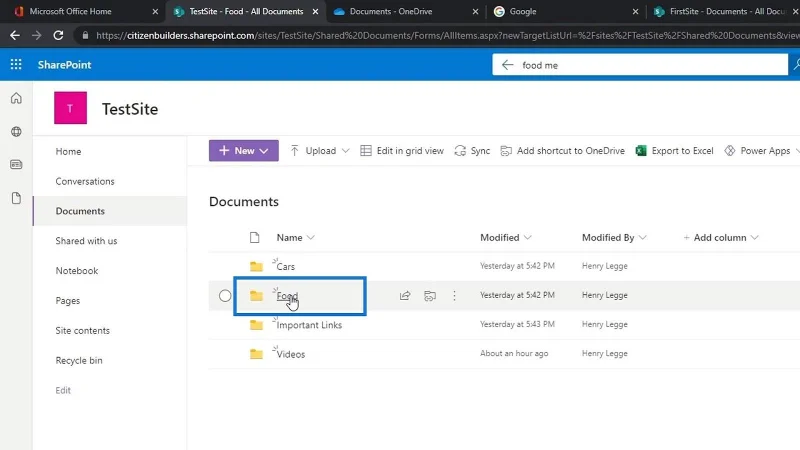Open the Food folder link
The image size is (800, 450).
pos(287,296)
